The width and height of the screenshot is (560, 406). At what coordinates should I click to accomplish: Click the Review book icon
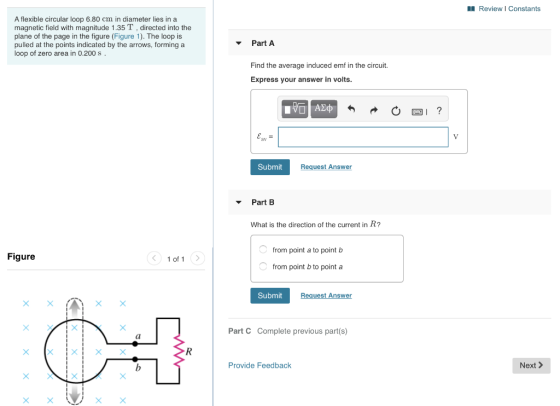pos(471,9)
